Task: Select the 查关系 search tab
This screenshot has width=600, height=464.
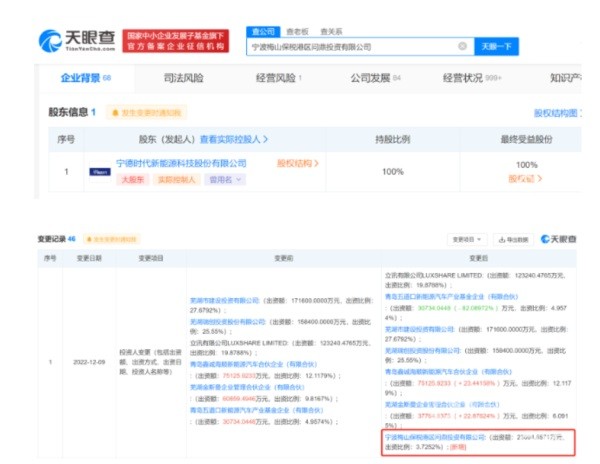Action: pos(331,32)
